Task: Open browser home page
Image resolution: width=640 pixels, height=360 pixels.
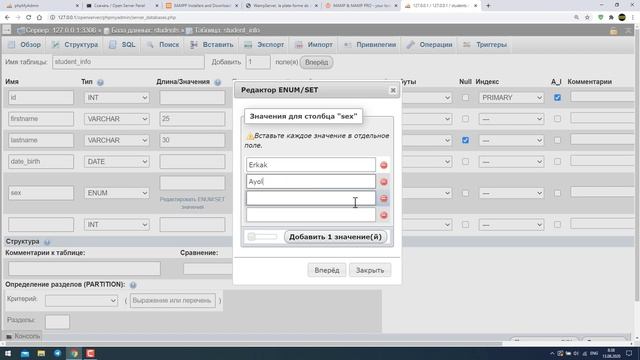Action: coord(39,18)
